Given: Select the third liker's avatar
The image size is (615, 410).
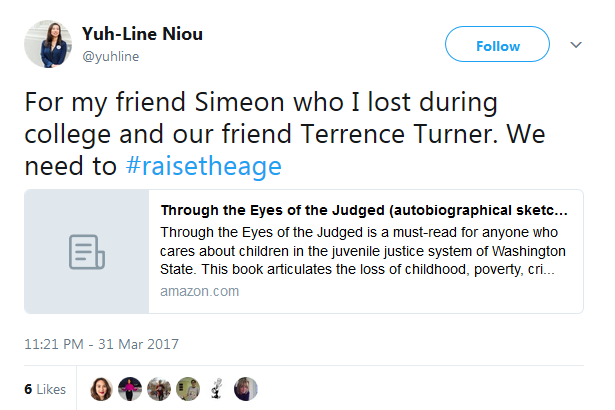Looking at the screenshot, I should coord(160,389).
